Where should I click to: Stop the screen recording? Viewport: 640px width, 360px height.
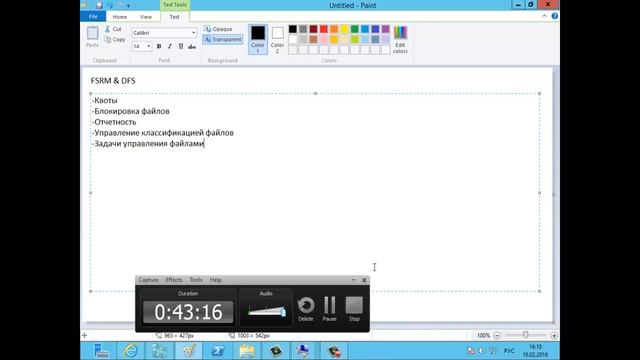354,309
